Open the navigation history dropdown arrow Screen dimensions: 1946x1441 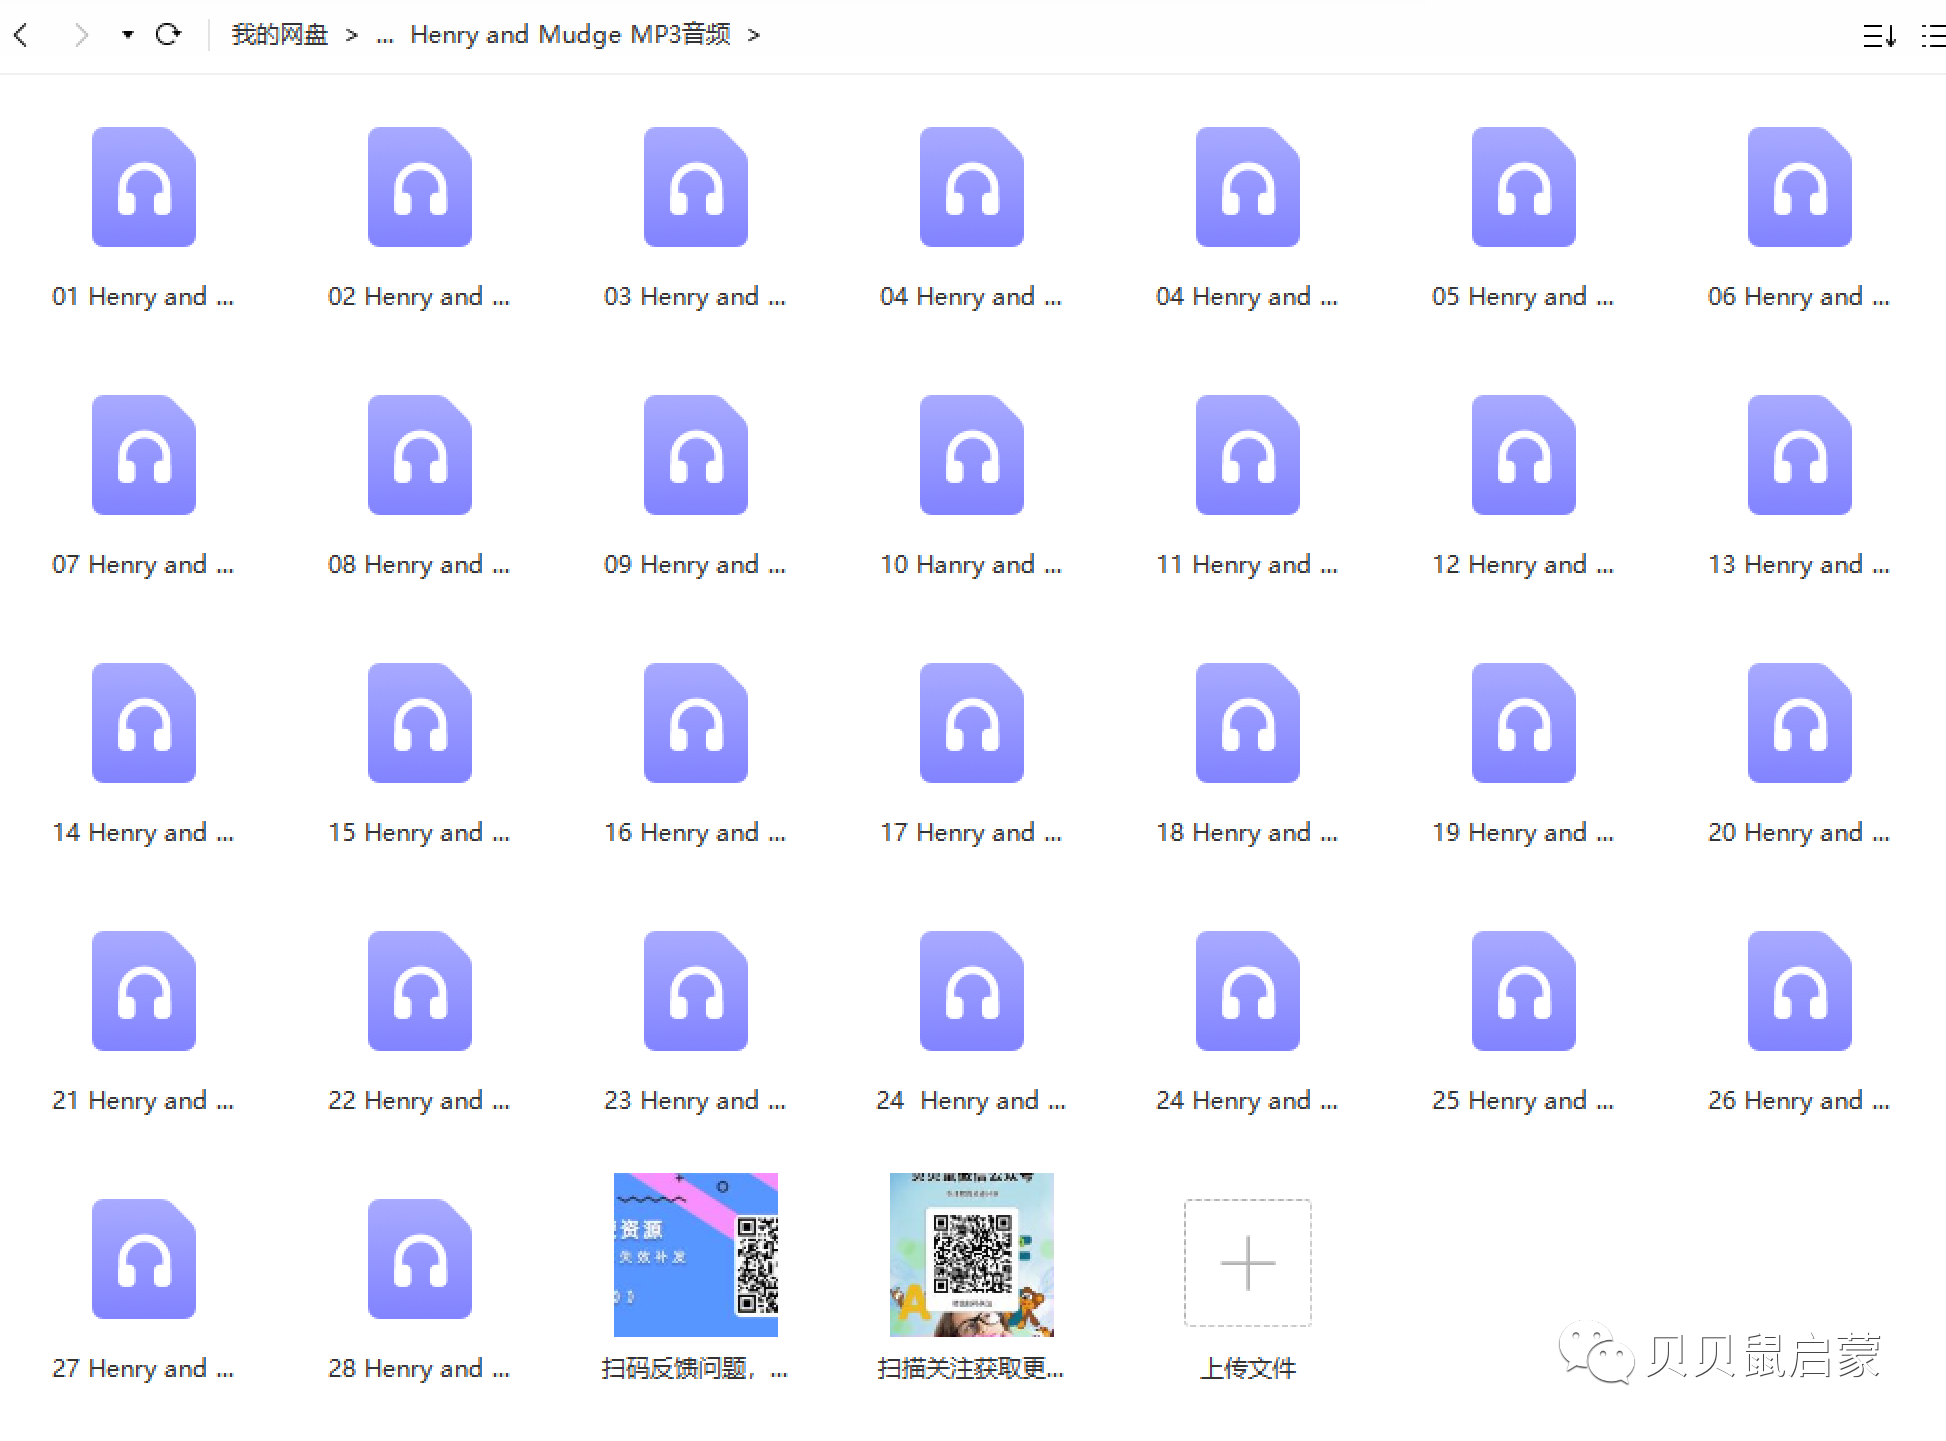pos(127,35)
